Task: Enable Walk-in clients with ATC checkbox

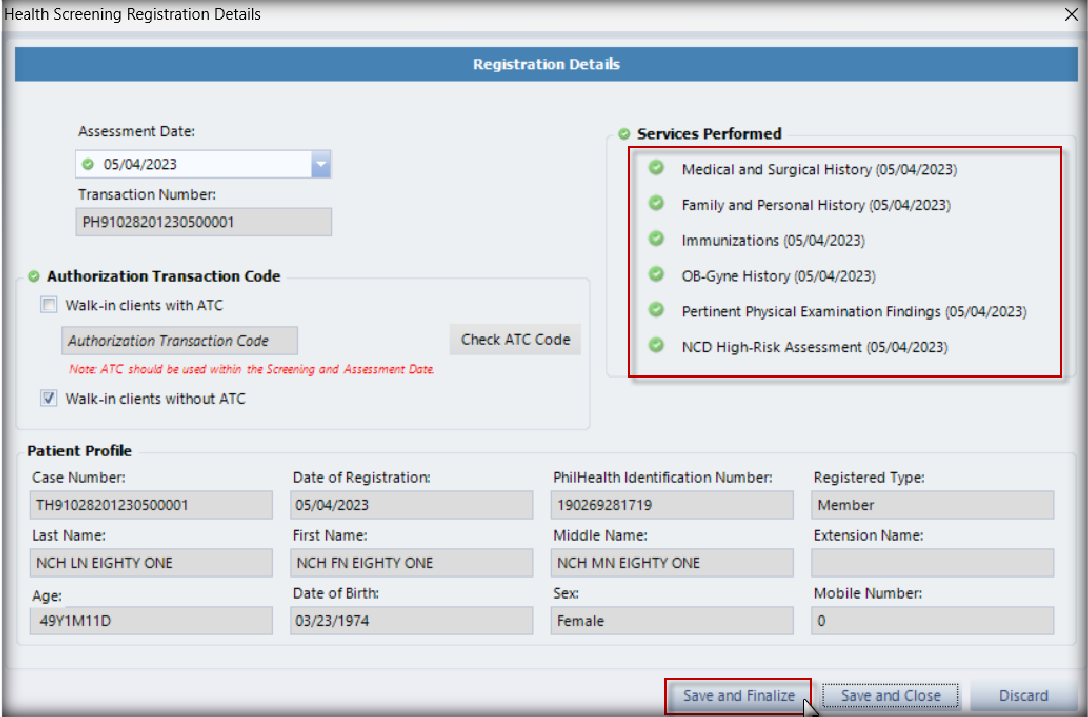Action: point(49,305)
